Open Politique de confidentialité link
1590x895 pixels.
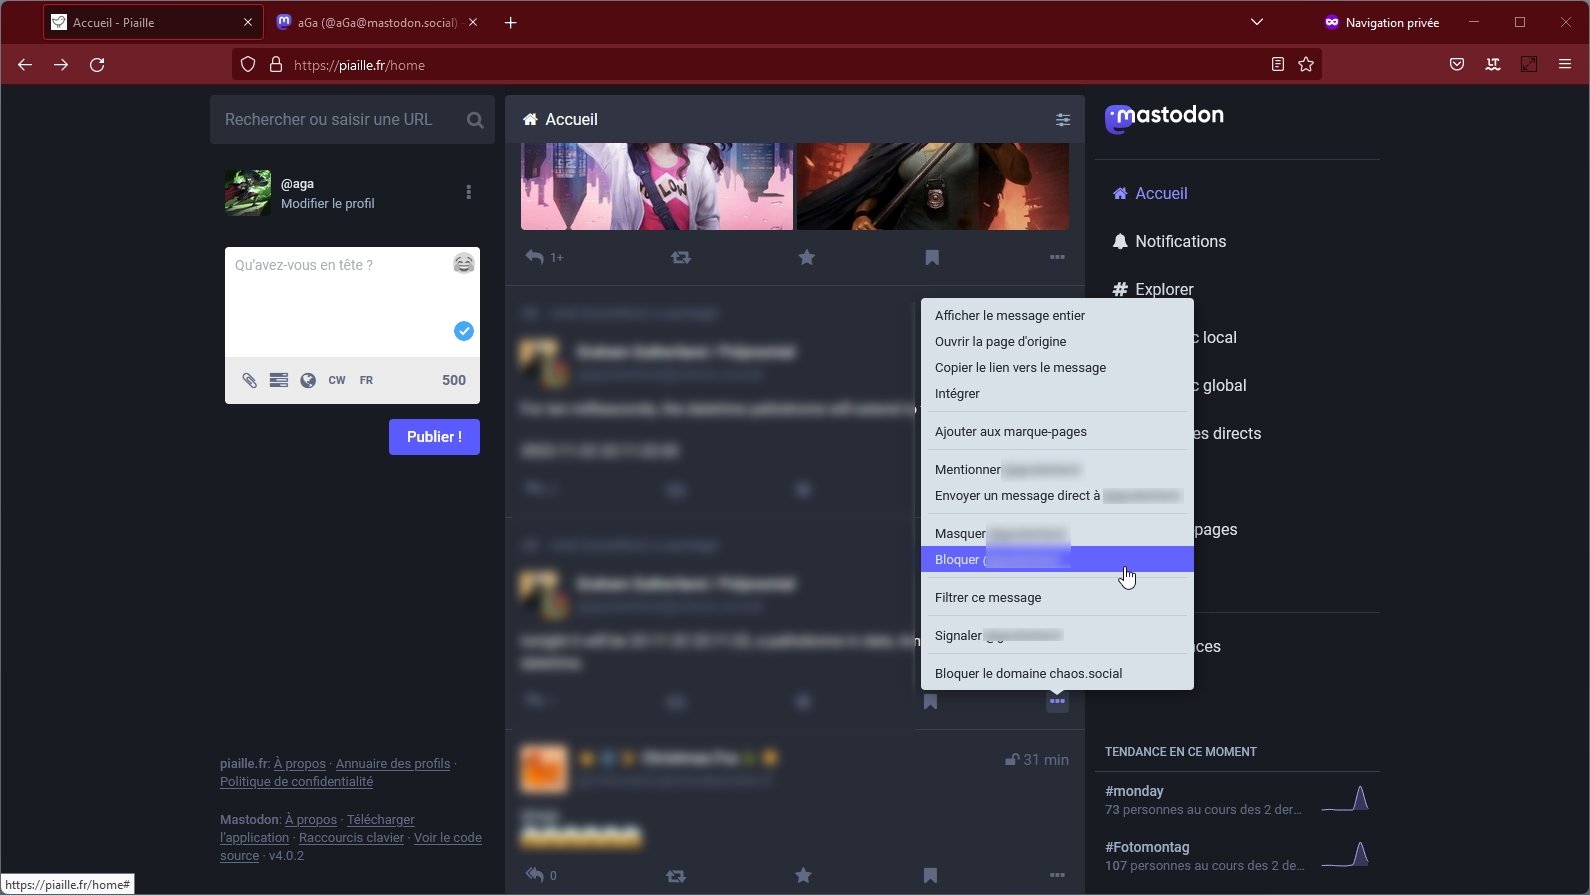click(296, 782)
